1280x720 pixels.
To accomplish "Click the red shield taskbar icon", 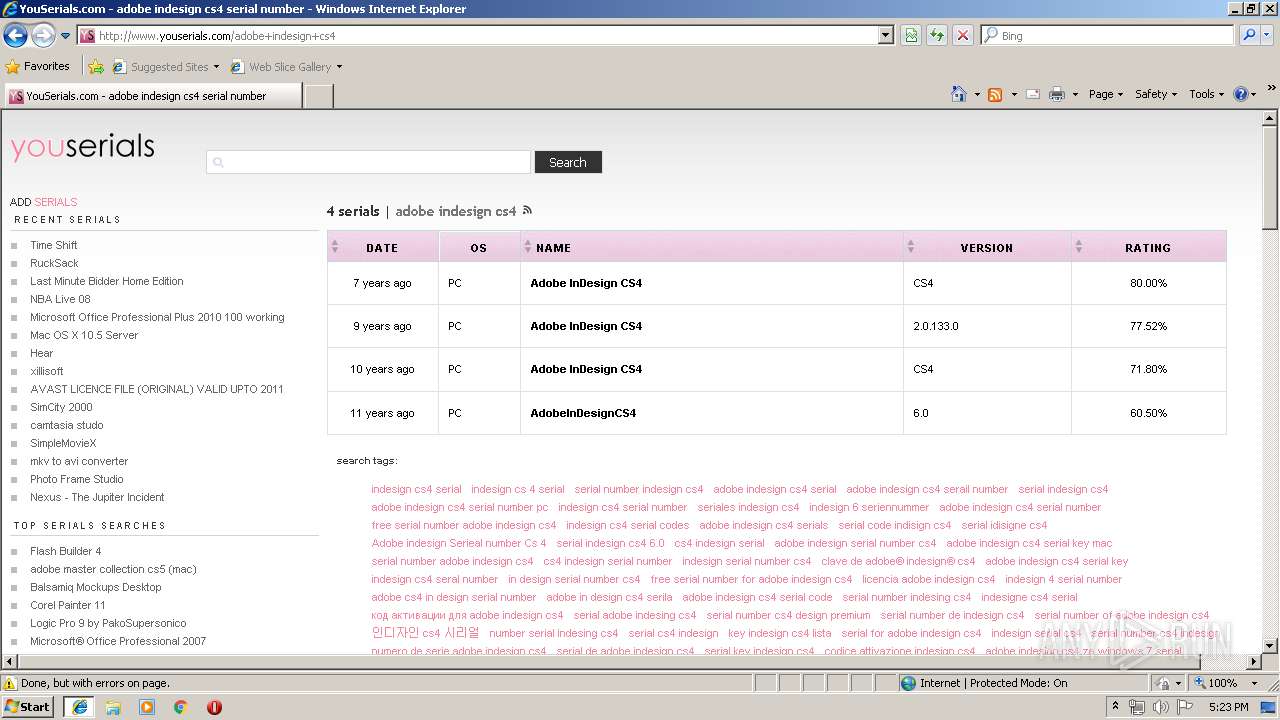I will 214,707.
